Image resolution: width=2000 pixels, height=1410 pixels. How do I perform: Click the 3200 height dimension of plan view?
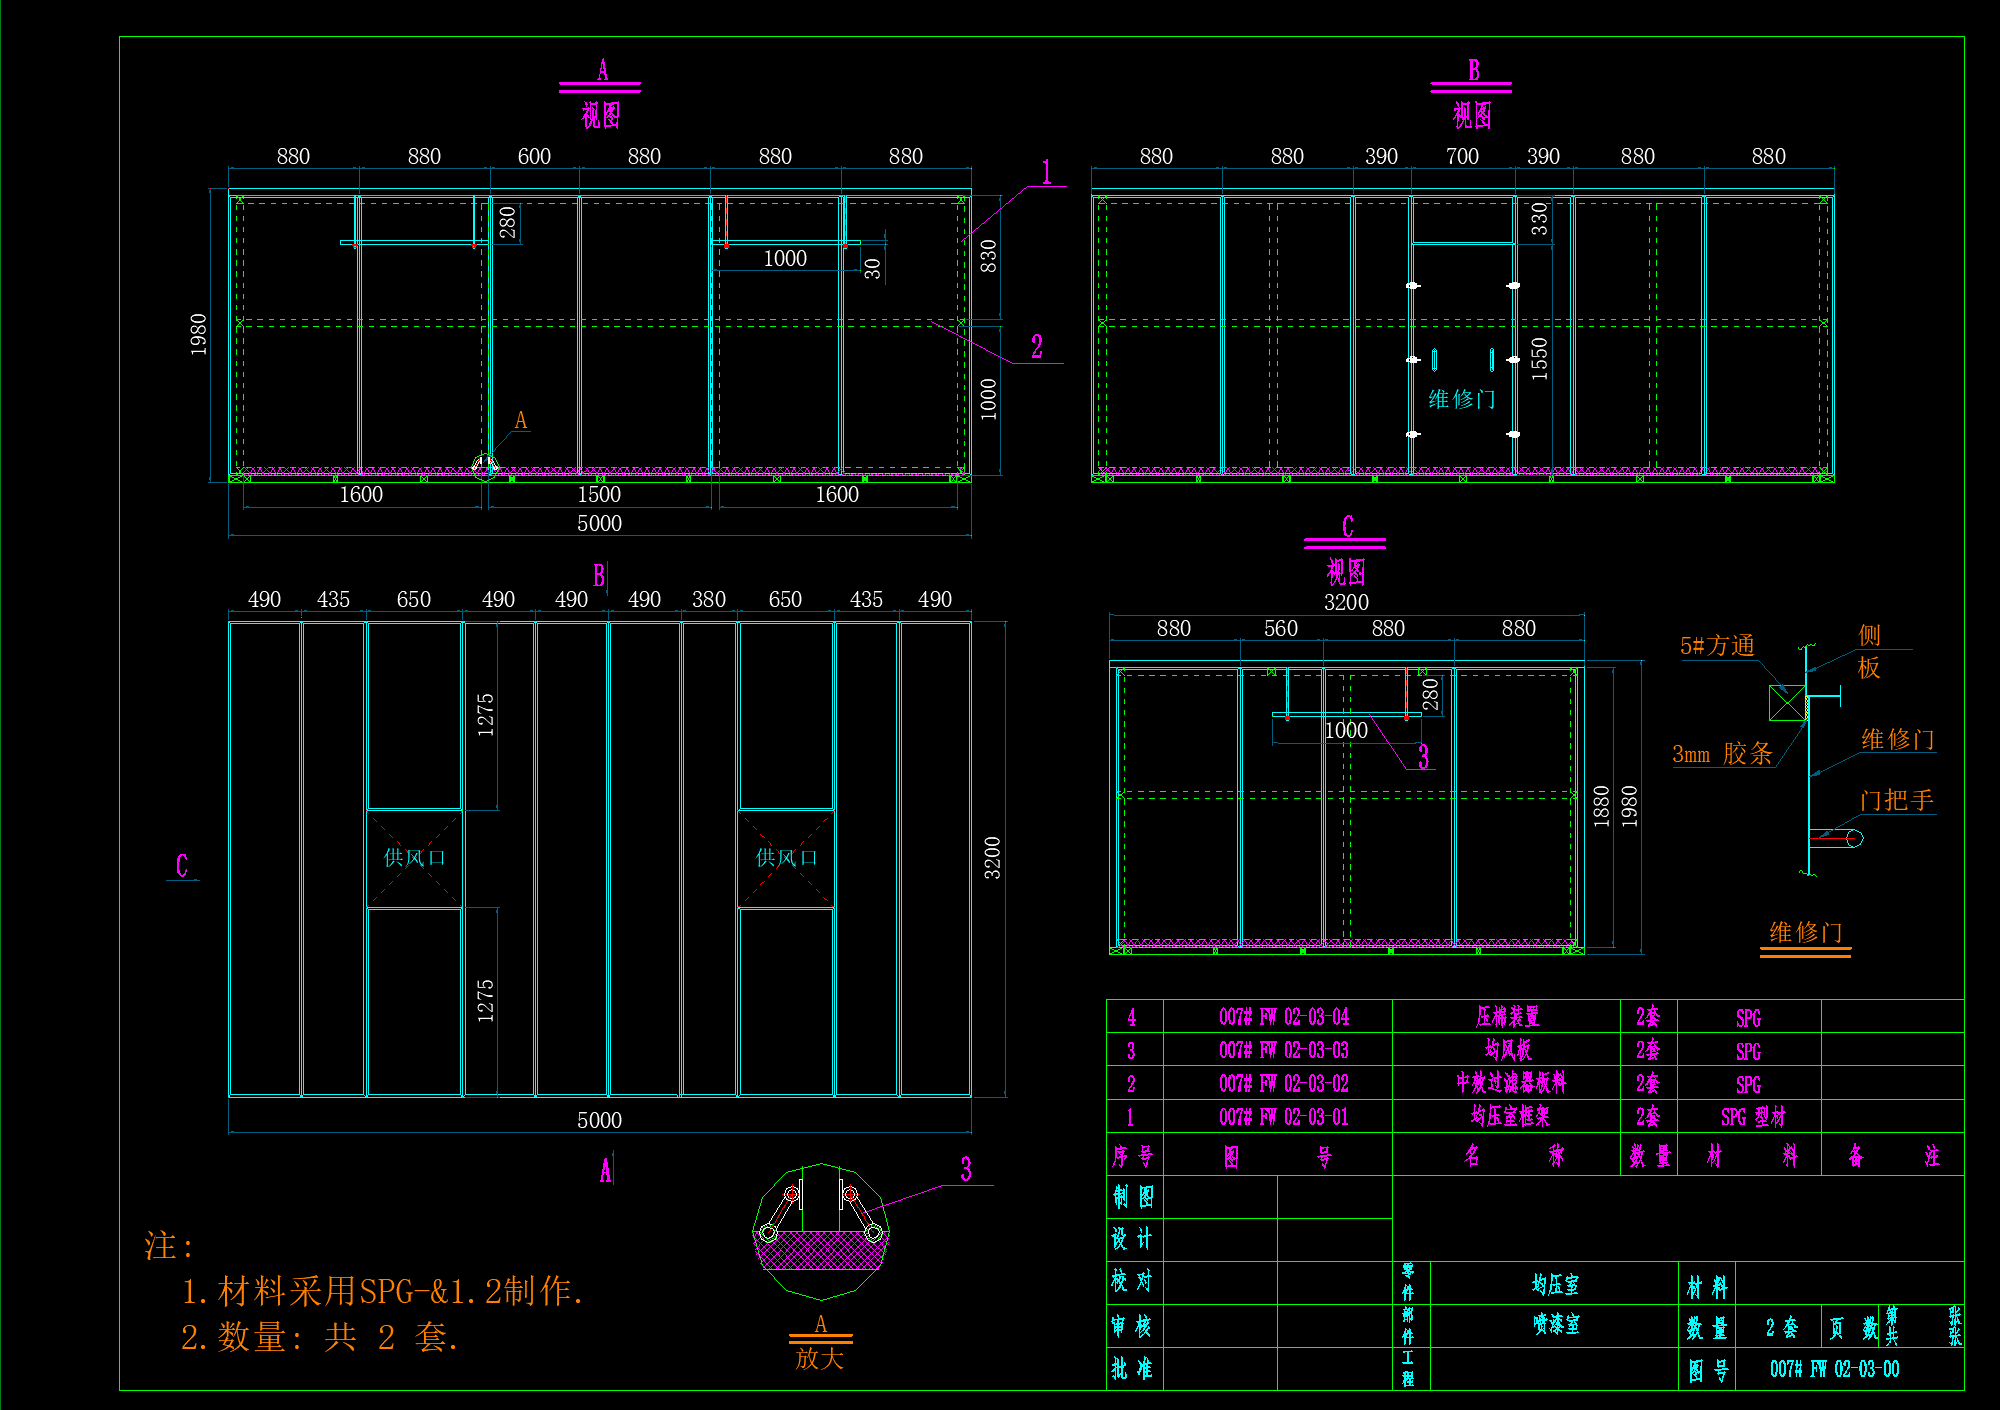point(992,858)
